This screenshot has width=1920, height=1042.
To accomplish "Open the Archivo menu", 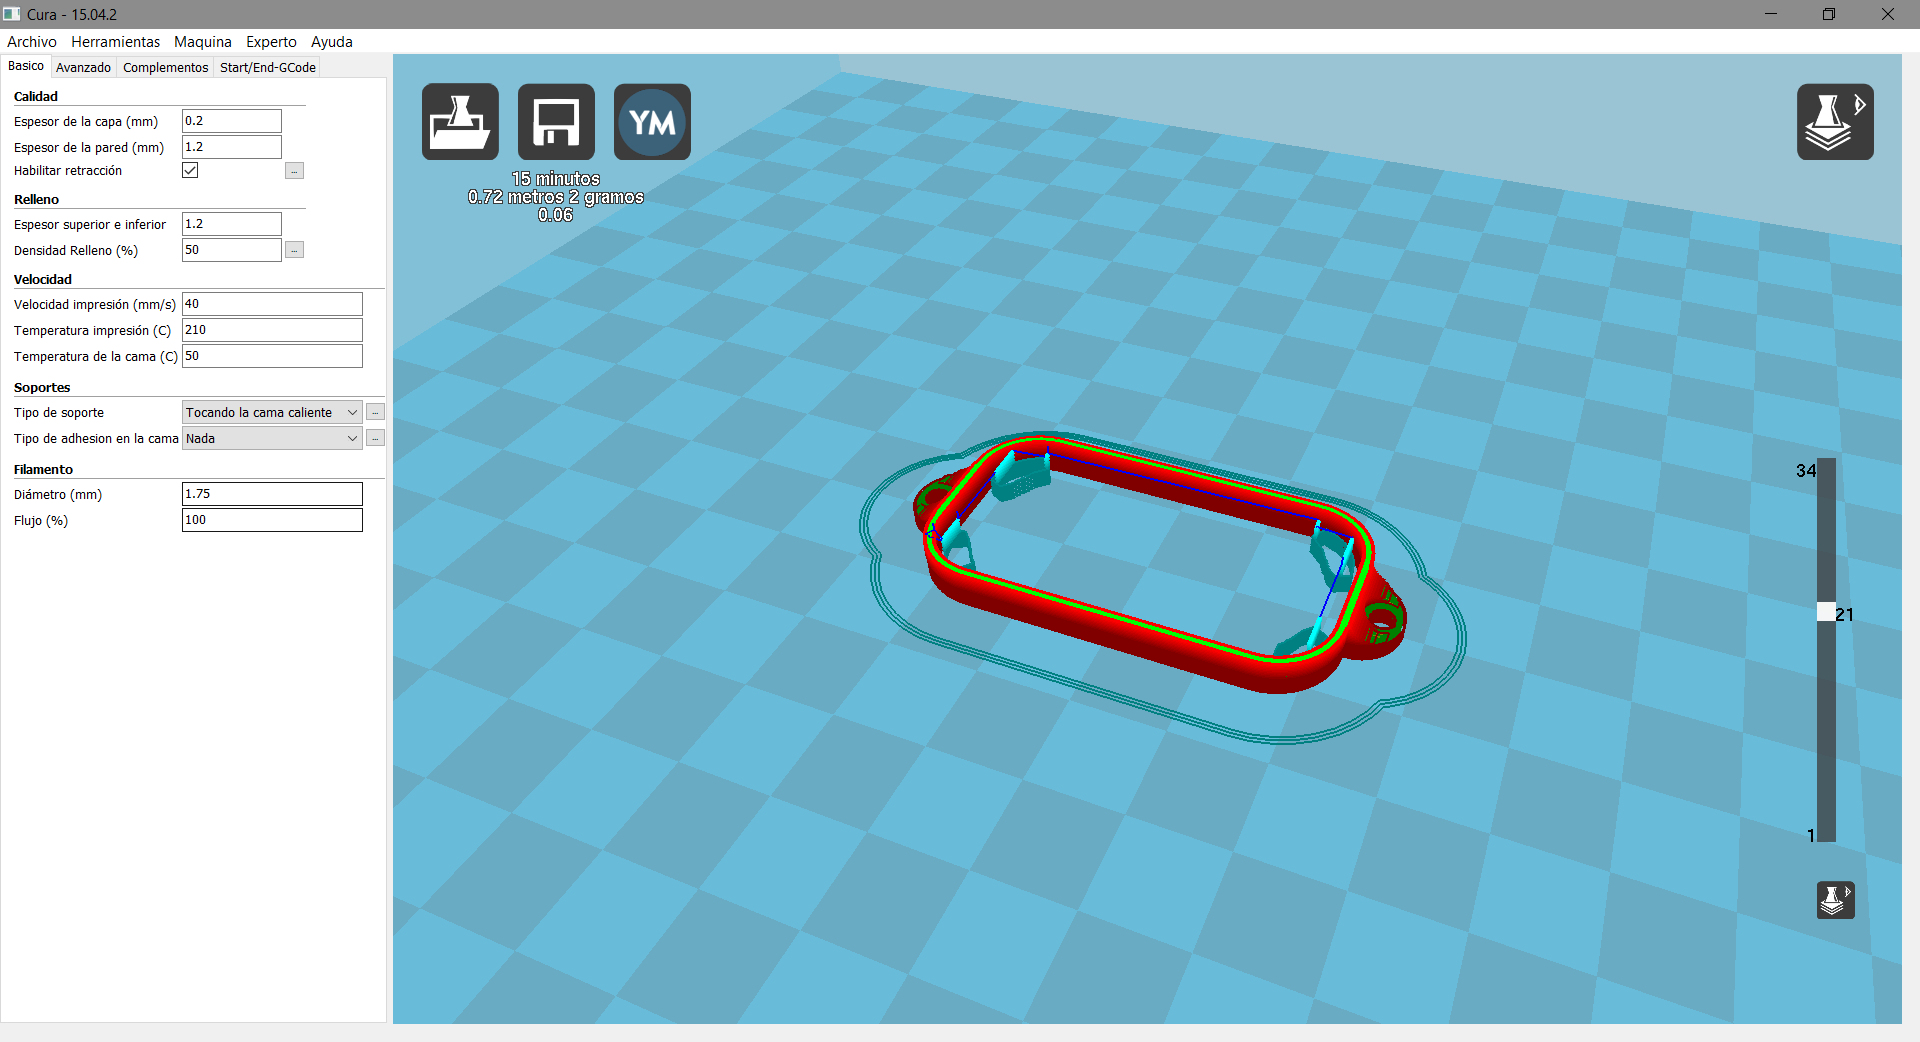I will pyautogui.click(x=32, y=42).
